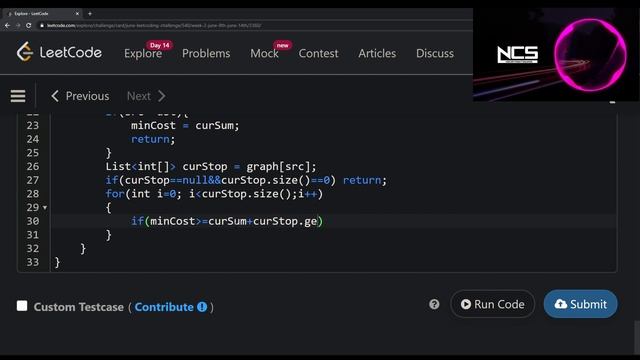
Task: Open the Discuss page
Action: [x=435, y=53]
